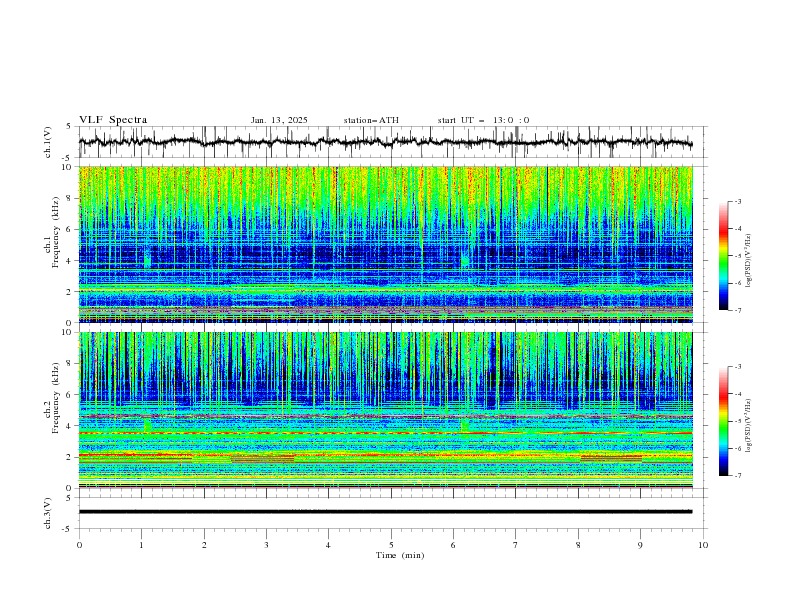Click the time axis tick label "6"
The height and width of the screenshot is (612, 792).
coord(453,545)
